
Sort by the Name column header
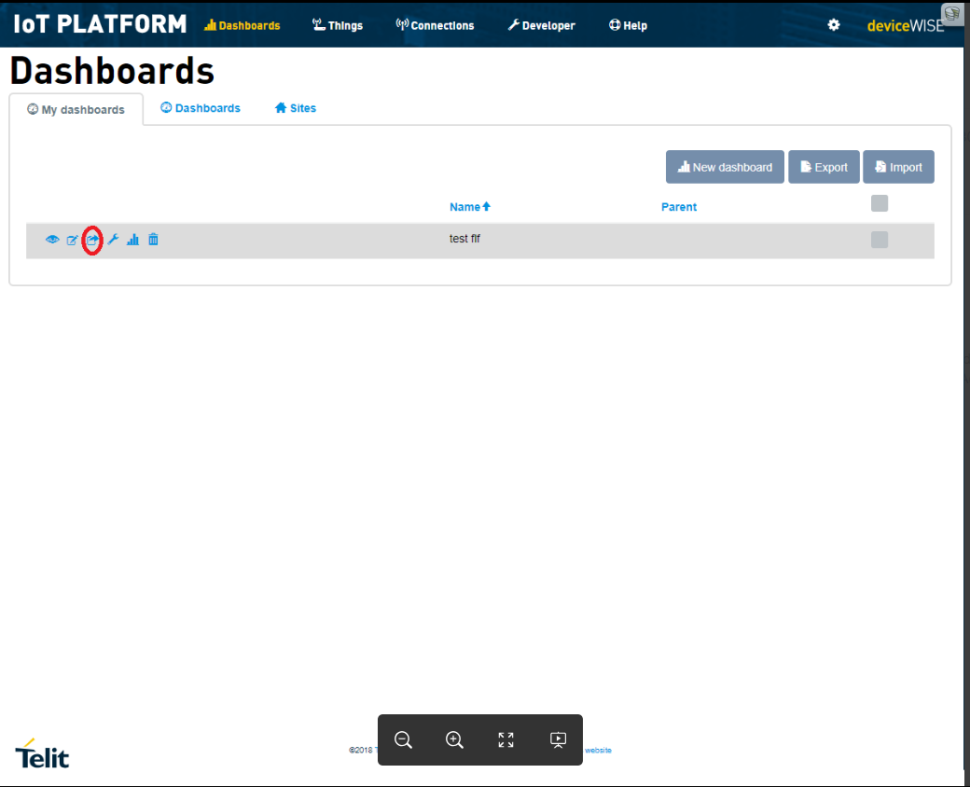tap(470, 207)
